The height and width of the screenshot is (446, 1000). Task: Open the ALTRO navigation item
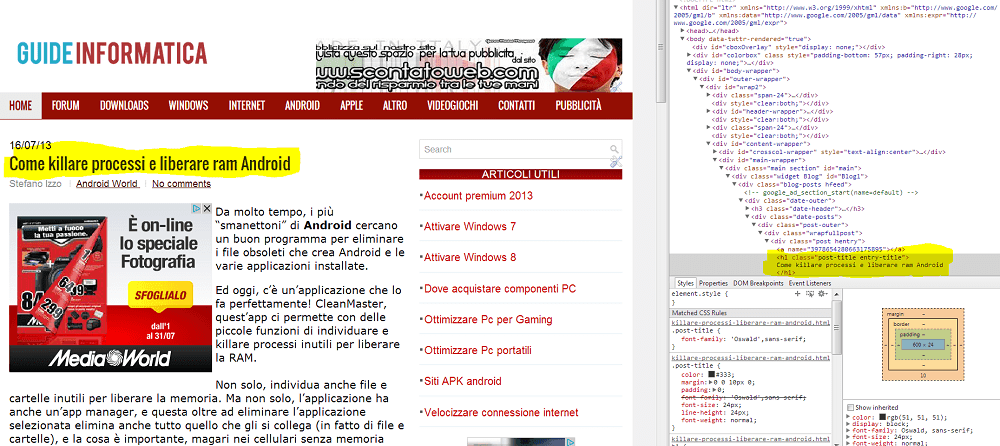pyautogui.click(x=395, y=105)
